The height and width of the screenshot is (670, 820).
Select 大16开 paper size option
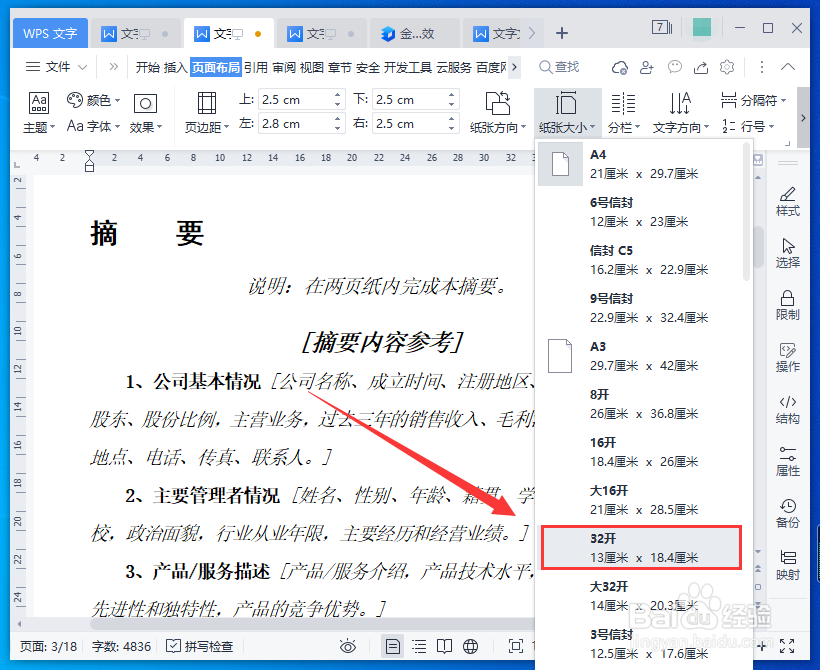click(643, 500)
